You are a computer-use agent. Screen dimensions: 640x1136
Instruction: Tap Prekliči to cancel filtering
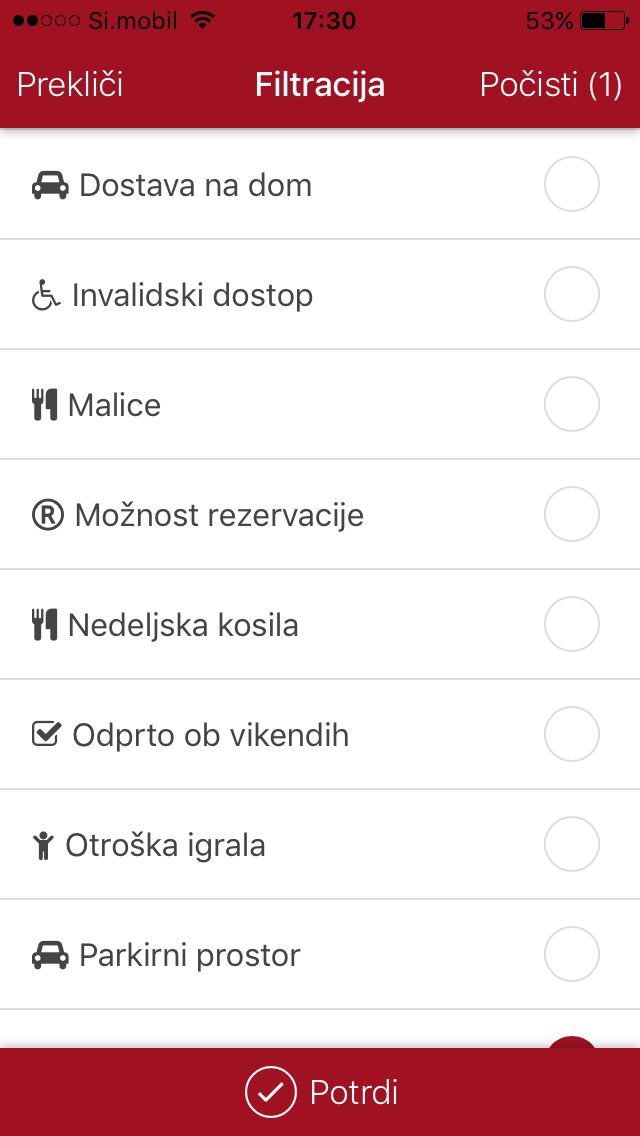pos(70,85)
